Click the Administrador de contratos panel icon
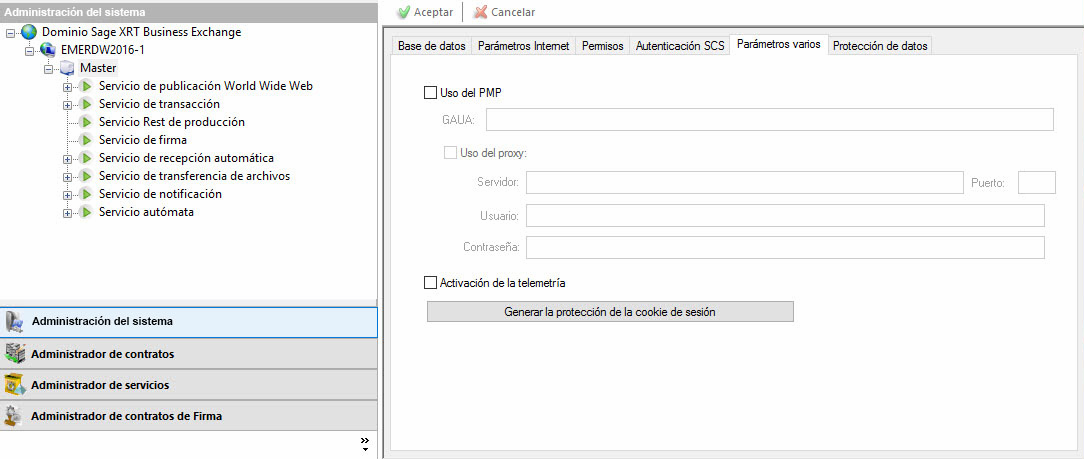 [x=15, y=354]
